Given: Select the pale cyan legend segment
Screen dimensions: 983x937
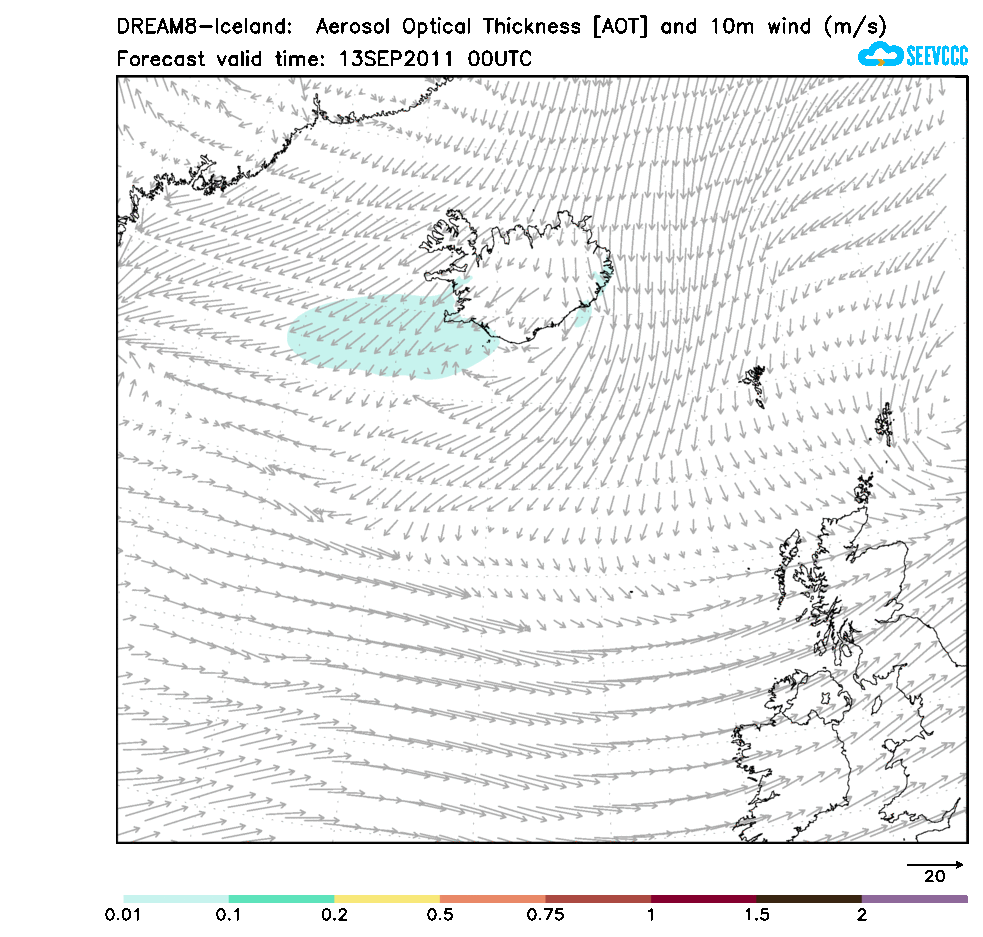Looking at the screenshot, I should [x=176, y=899].
